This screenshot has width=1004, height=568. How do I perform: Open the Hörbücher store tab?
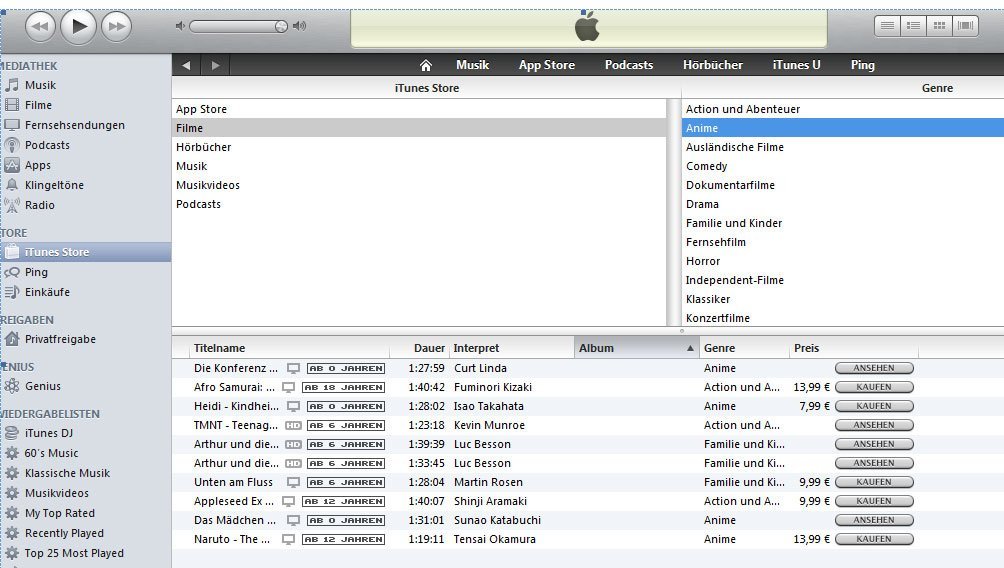(x=712, y=65)
